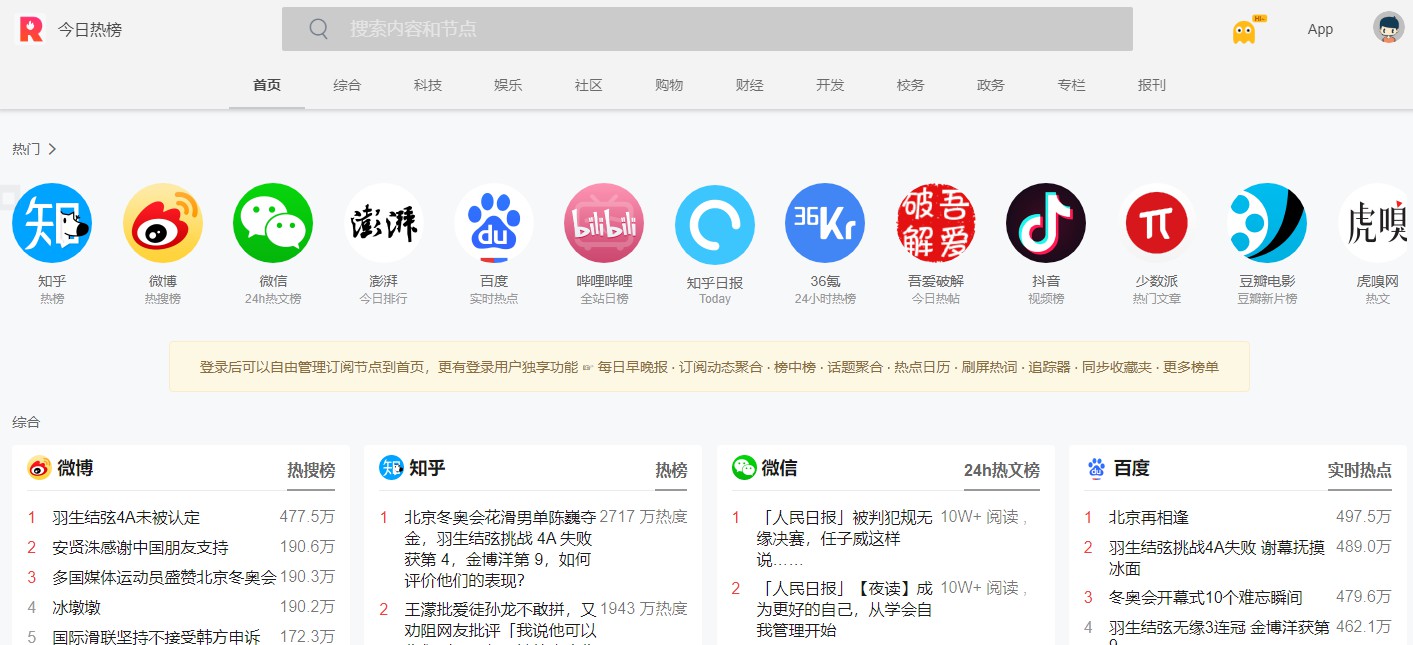Expand the 热门 section chevron
Viewport: 1413px width, 645px height.
point(52,149)
